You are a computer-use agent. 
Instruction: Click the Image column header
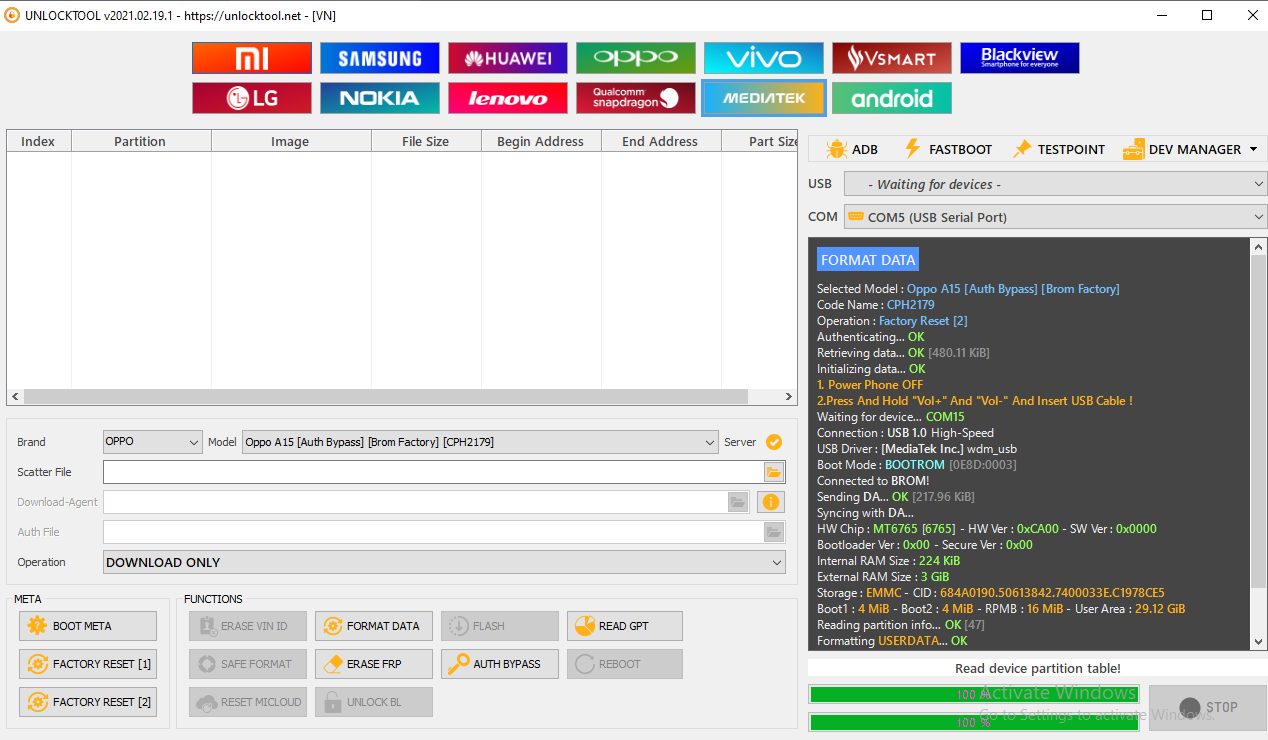[x=290, y=141]
